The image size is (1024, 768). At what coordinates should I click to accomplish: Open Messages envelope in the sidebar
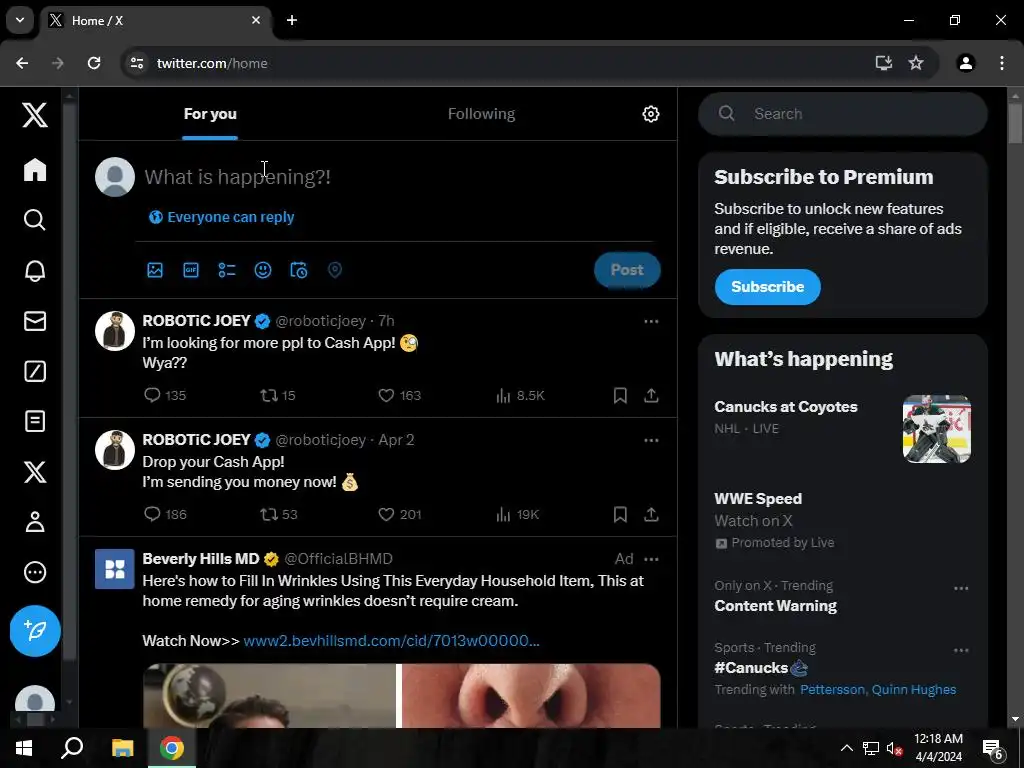(35, 321)
